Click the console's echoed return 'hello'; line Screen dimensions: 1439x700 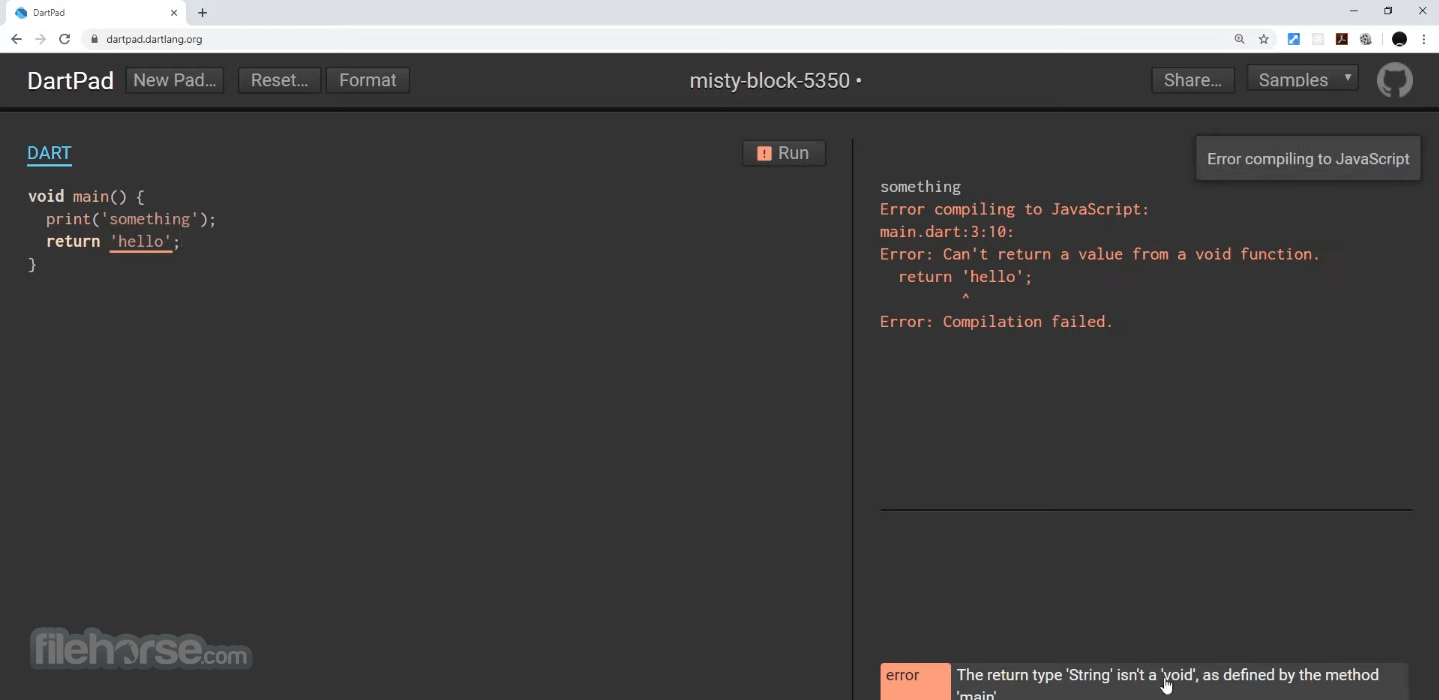965,277
